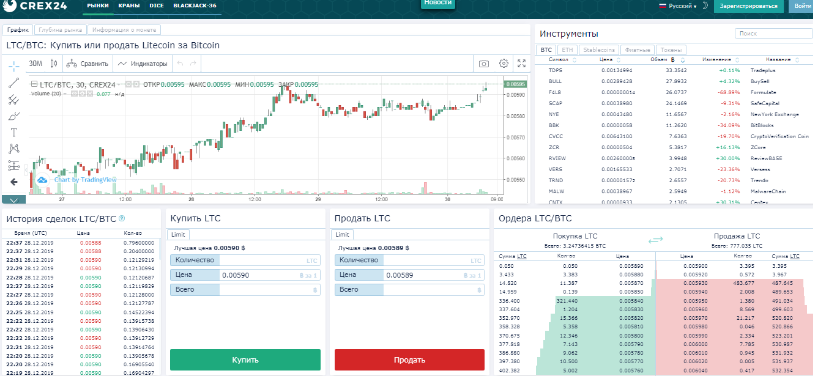The height and width of the screenshot is (377, 813).
Task: Click the Новости news button
Action: [438, 4]
